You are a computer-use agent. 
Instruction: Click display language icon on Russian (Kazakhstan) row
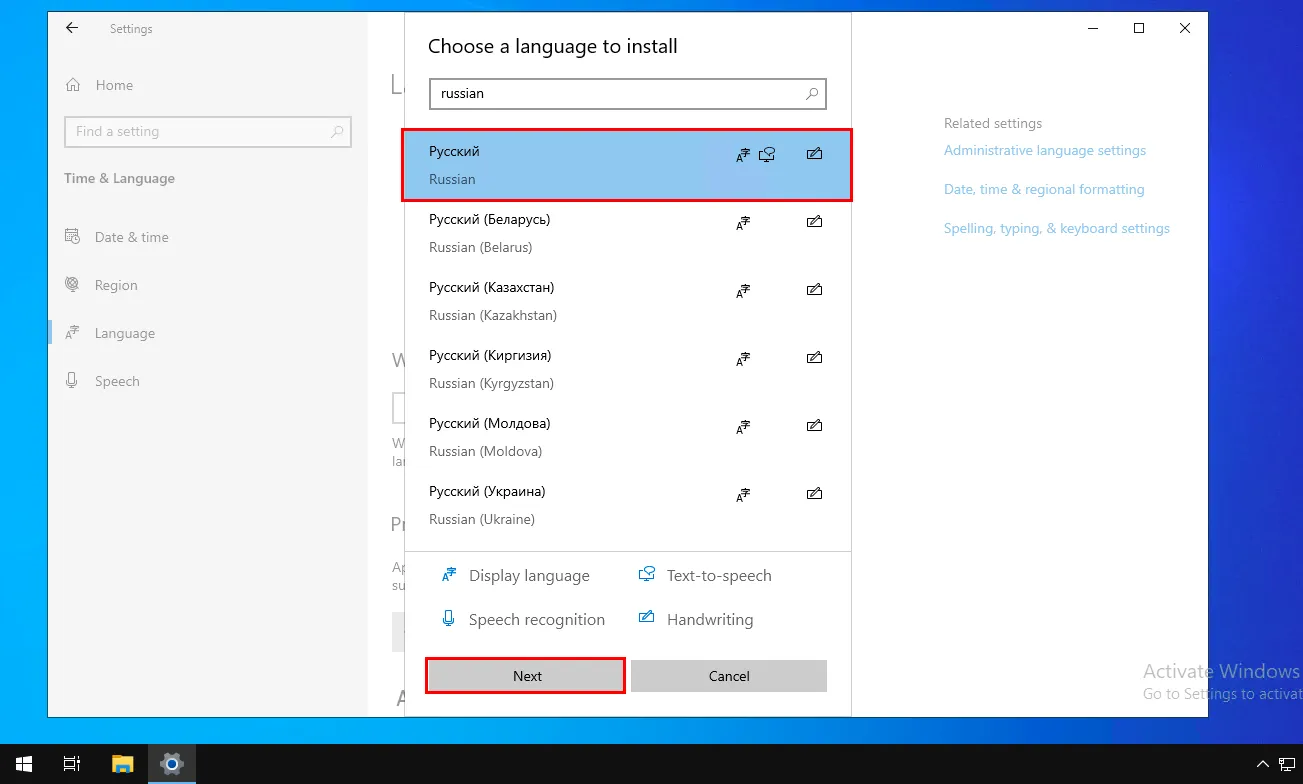pyautogui.click(x=743, y=291)
